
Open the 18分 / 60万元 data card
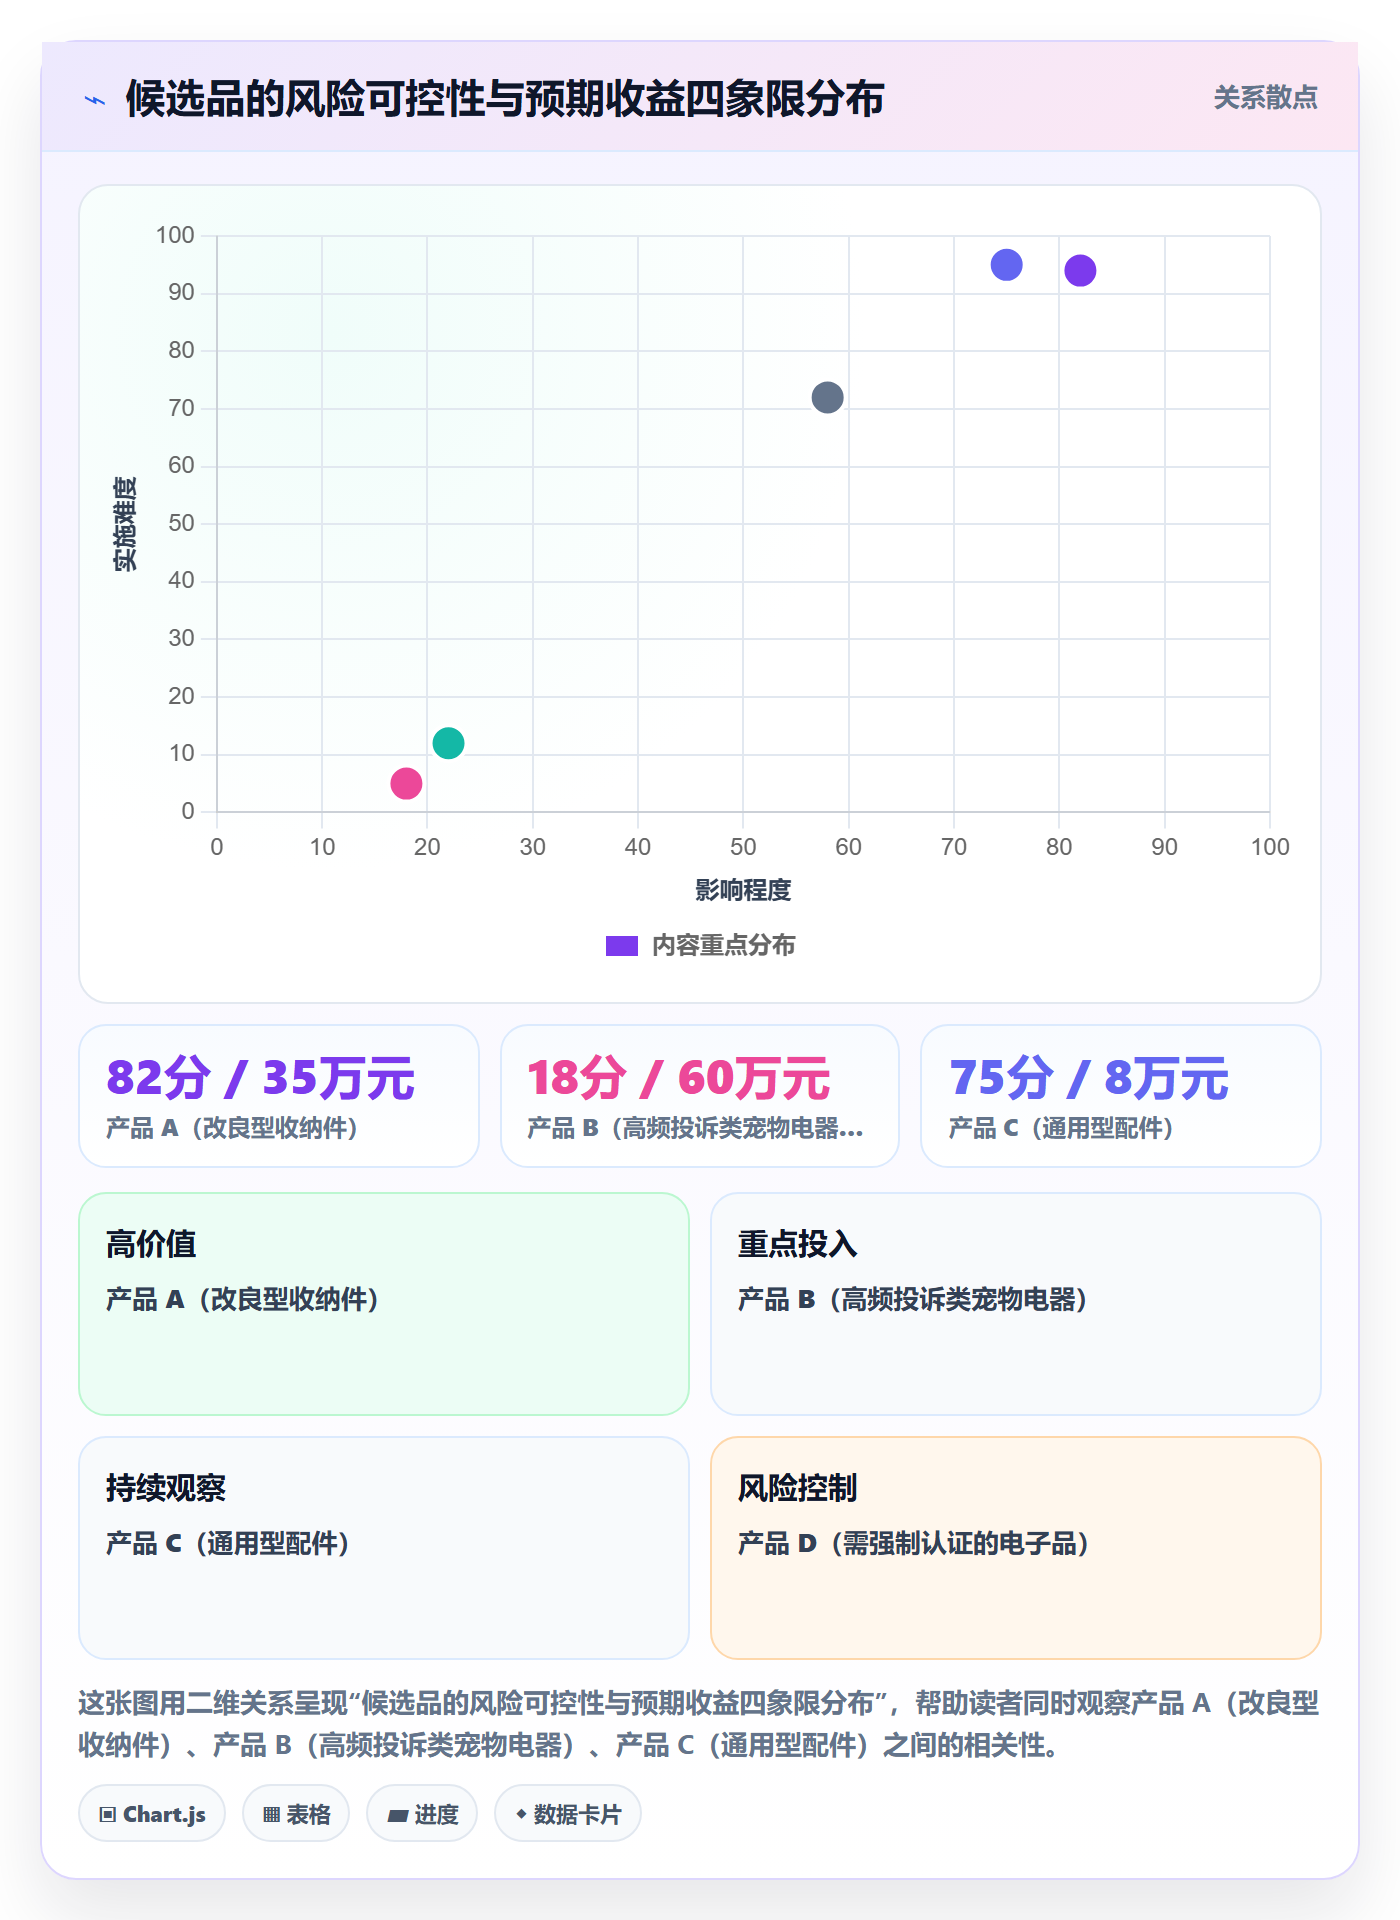[x=700, y=1096]
